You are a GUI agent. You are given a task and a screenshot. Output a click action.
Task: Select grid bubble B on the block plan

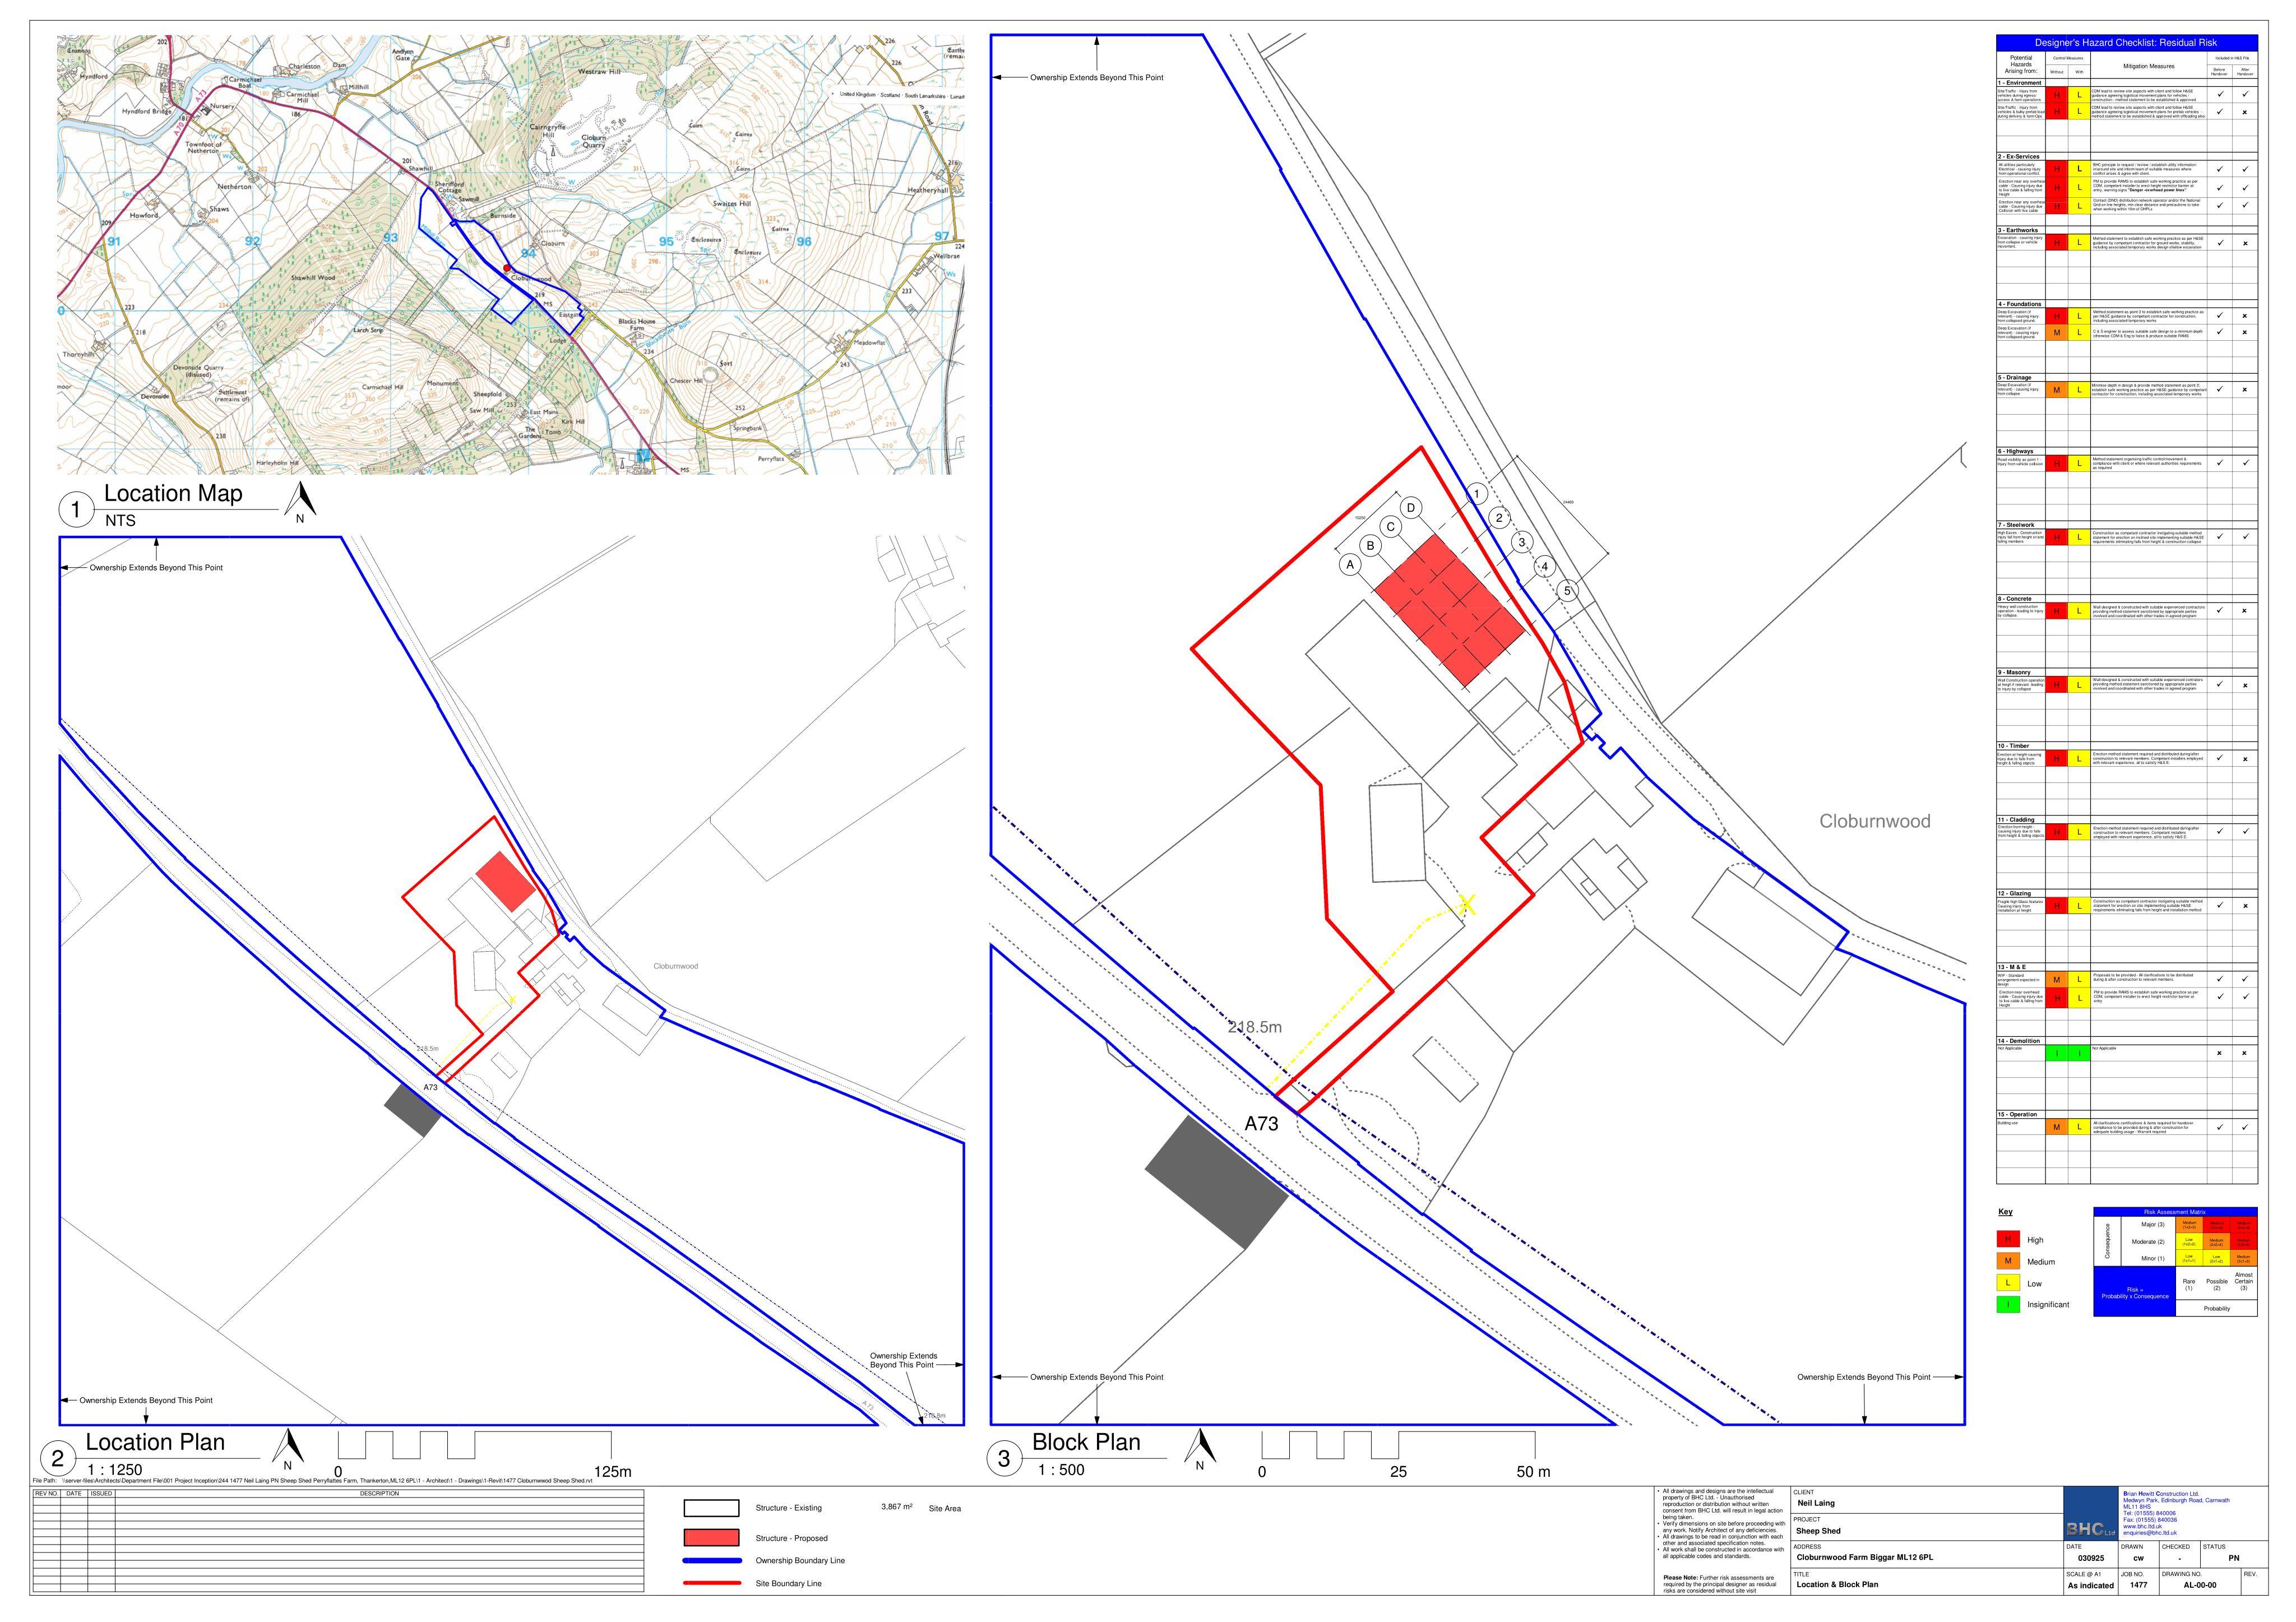point(1371,545)
